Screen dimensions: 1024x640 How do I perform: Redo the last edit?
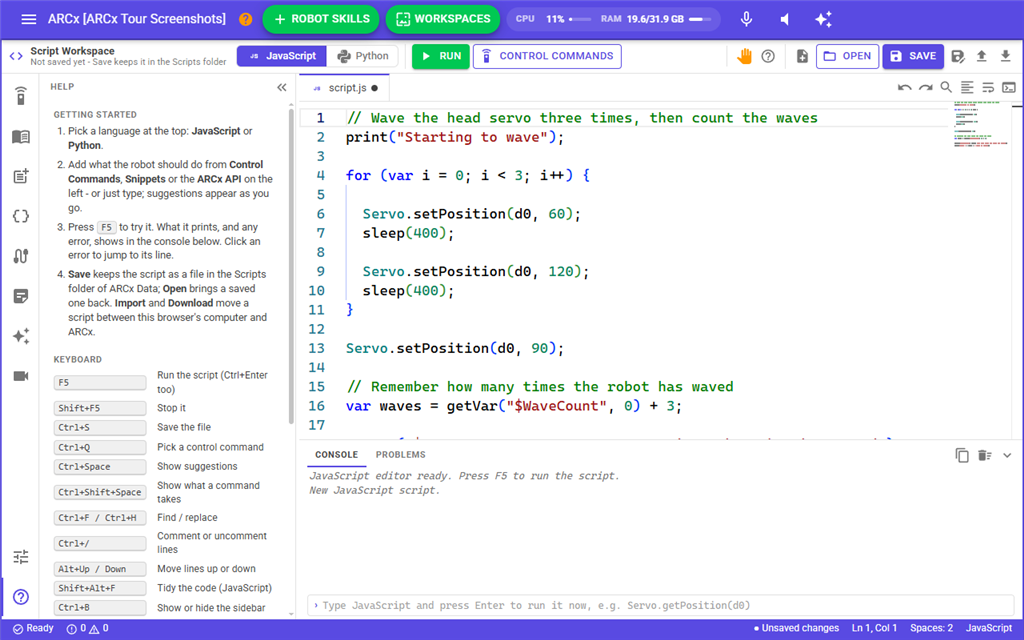(x=925, y=88)
